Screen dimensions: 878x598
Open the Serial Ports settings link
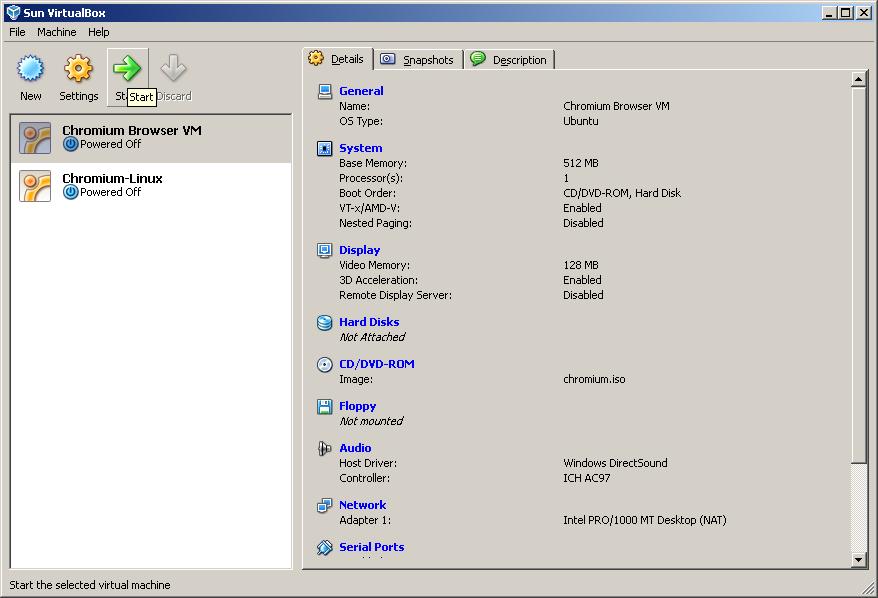(x=371, y=548)
